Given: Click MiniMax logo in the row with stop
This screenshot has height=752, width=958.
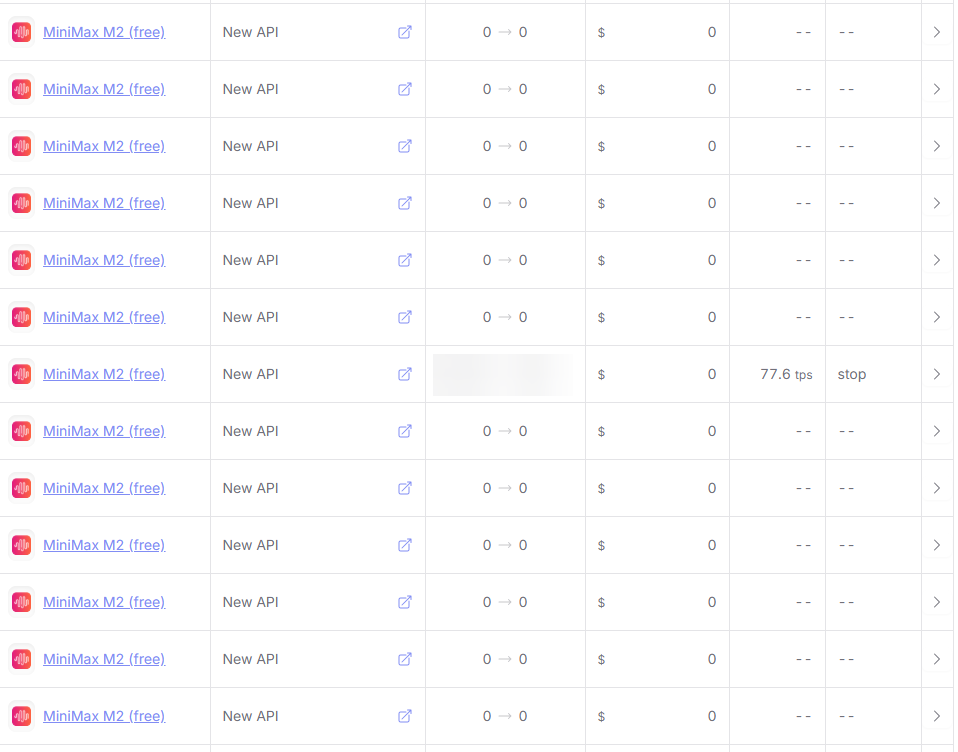Looking at the screenshot, I should click(x=22, y=374).
